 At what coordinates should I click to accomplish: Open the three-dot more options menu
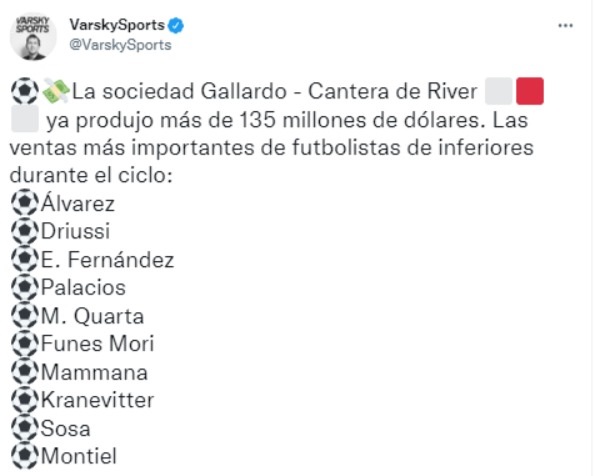(x=565, y=26)
